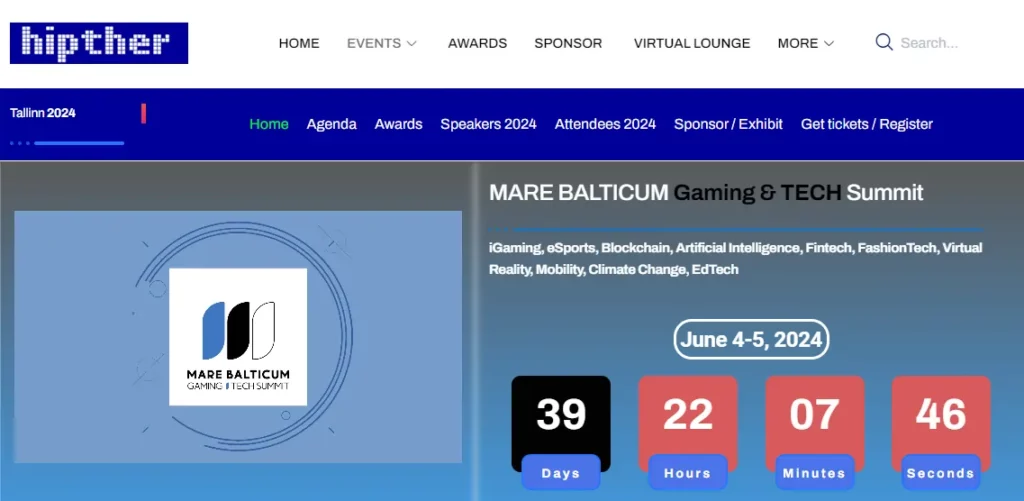Expand the EVENTS dropdown menu
The height and width of the screenshot is (501, 1024).
382,43
